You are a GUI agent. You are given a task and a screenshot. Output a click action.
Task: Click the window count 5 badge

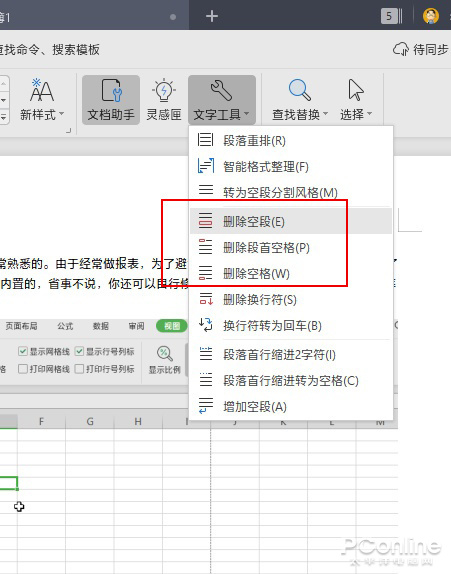[x=391, y=16]
